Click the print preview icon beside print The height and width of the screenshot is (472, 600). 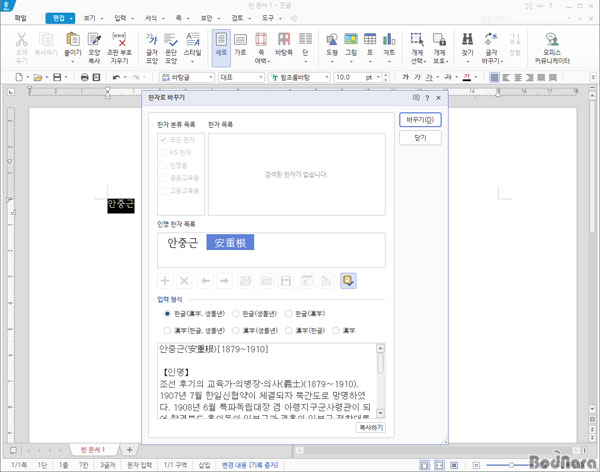click(96, 77)
